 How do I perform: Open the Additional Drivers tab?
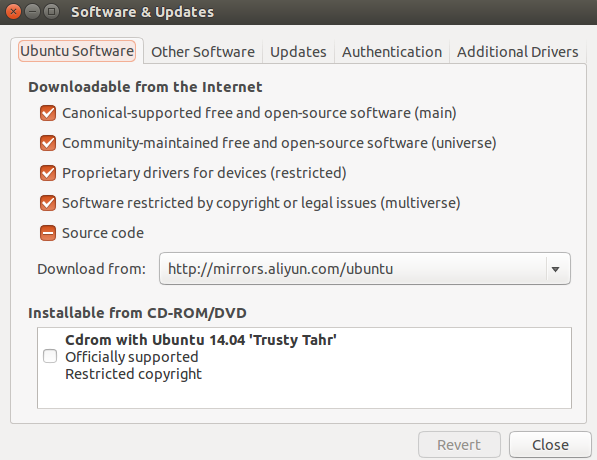pyautogui.click(x=517, y=52)
